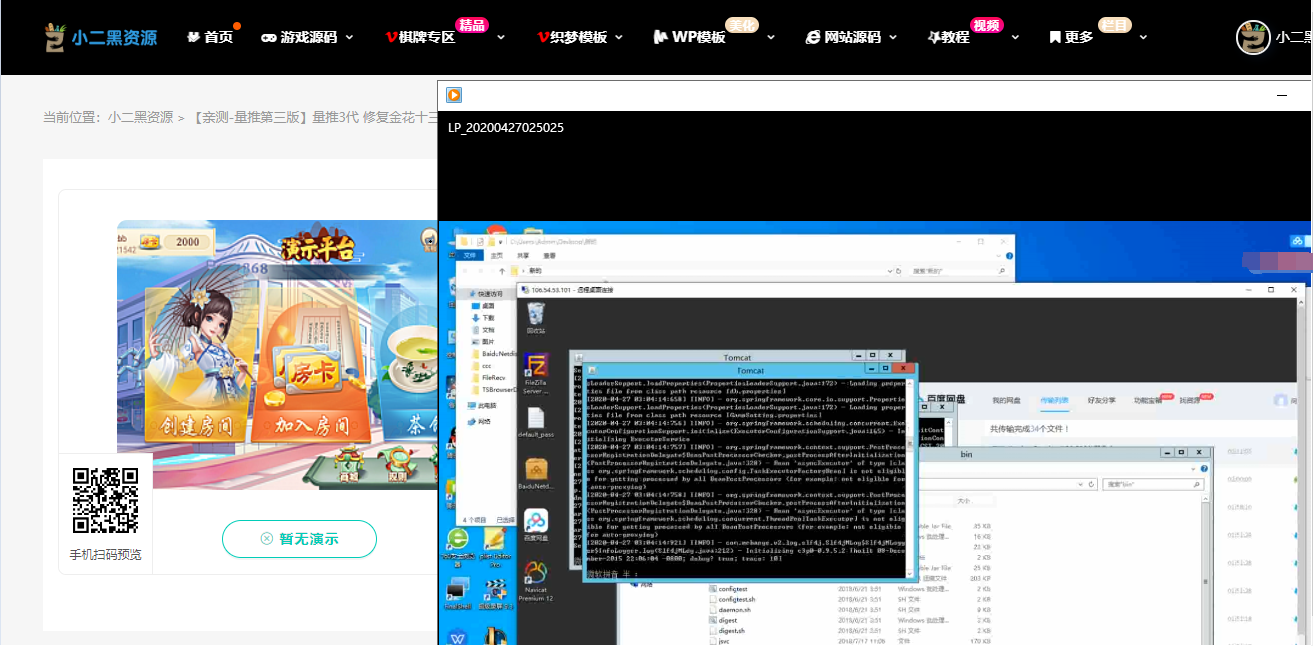Click the 此电脑 item in Explorer sidebar
The image size is (1313, 646).
click(x=484, y=405)
